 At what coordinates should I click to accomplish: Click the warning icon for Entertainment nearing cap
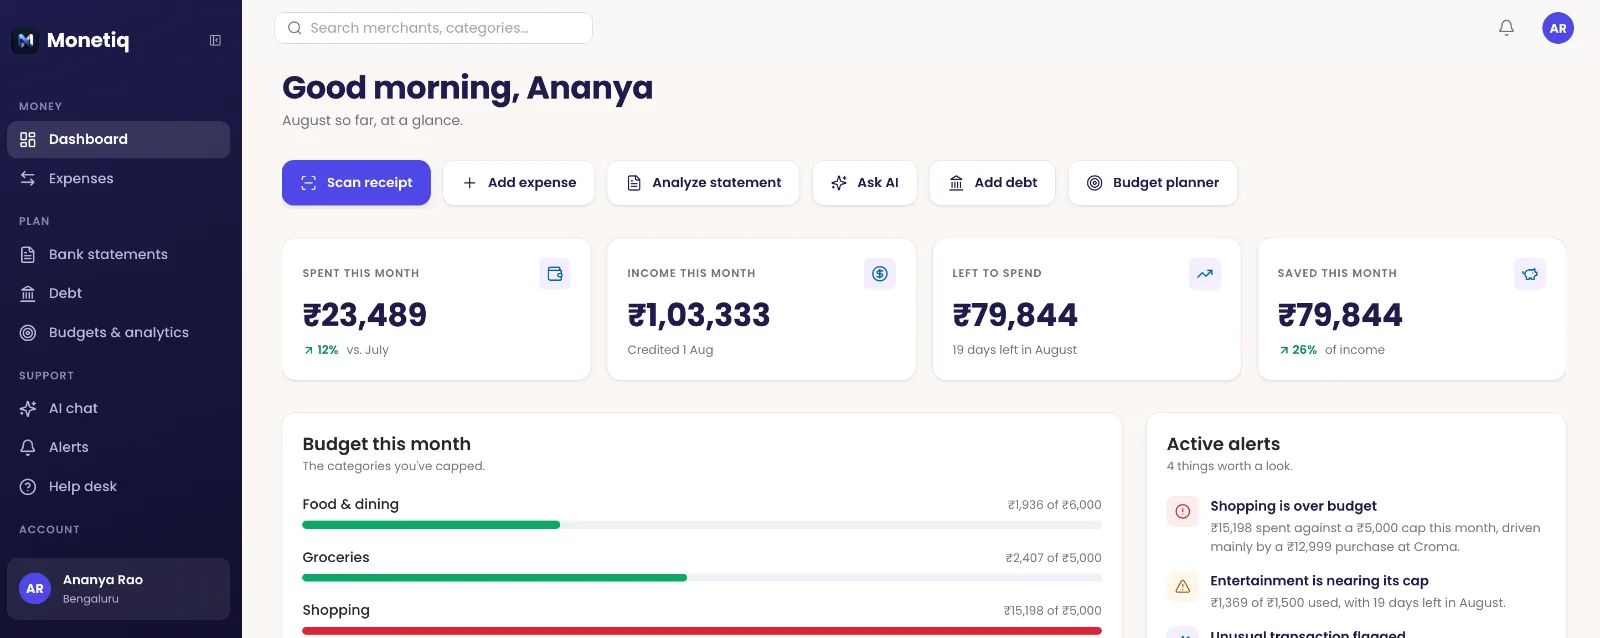pyautogui.click(x=1183, y=586)
